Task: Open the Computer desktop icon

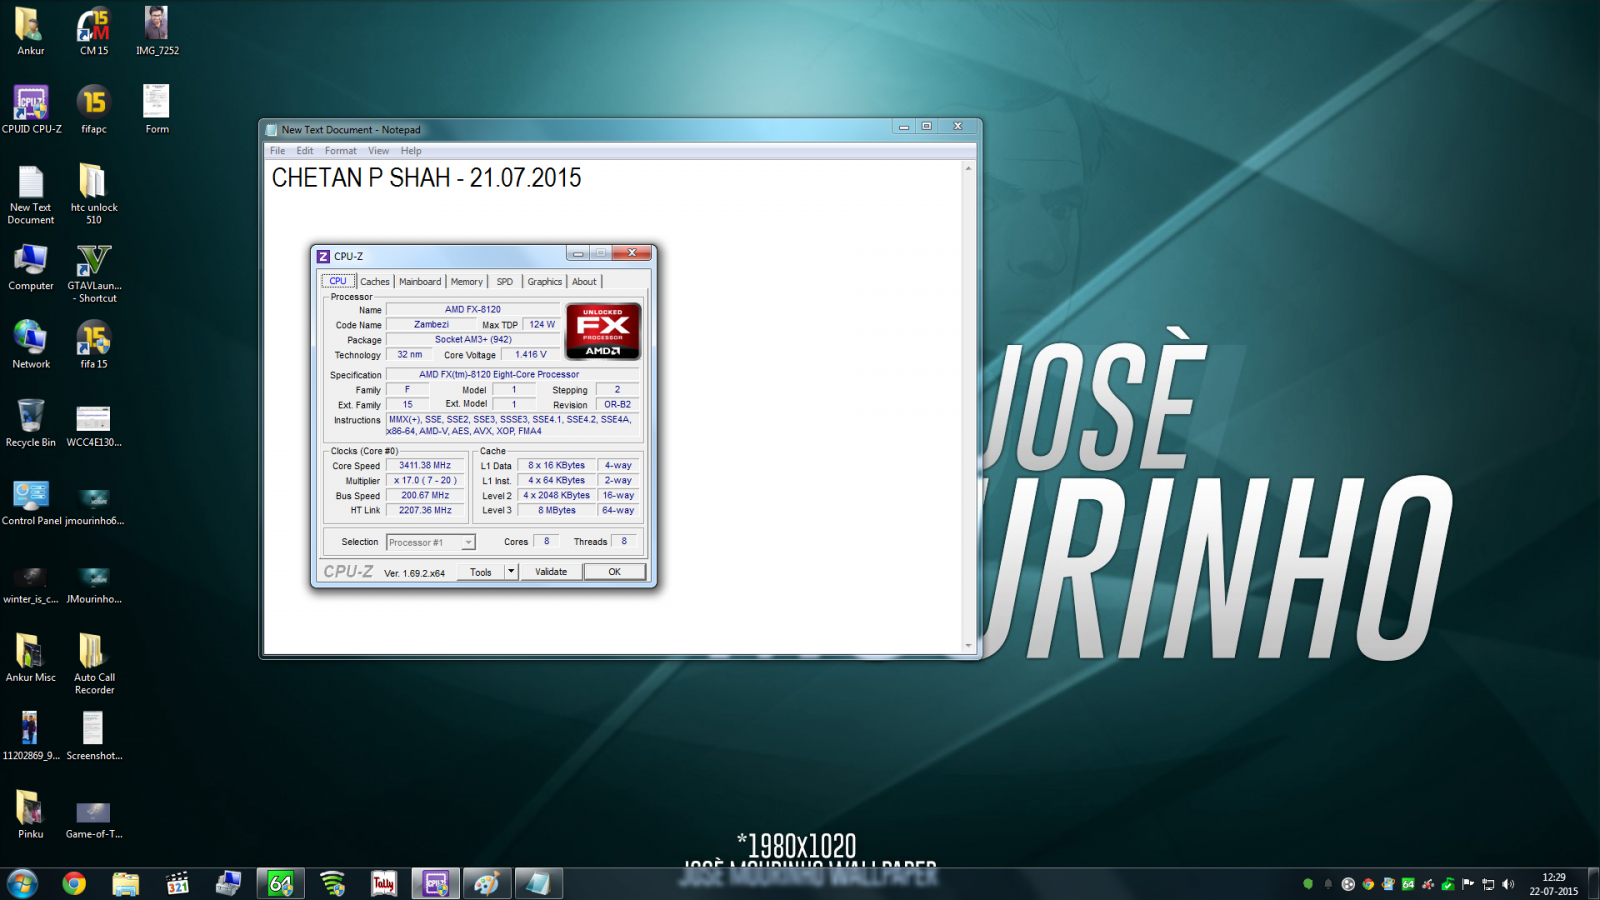Action: pyautogui.click(x=31, y=267)
